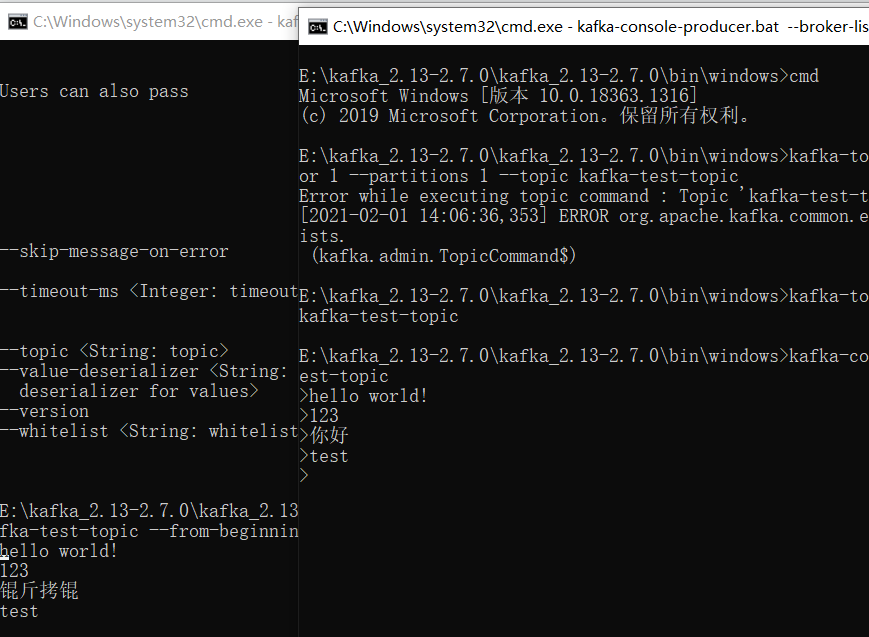This screenshot has height=637, width=869.
Task: Click the kafka-console-producer.bat window title bar
Action: tap(600, 27)
